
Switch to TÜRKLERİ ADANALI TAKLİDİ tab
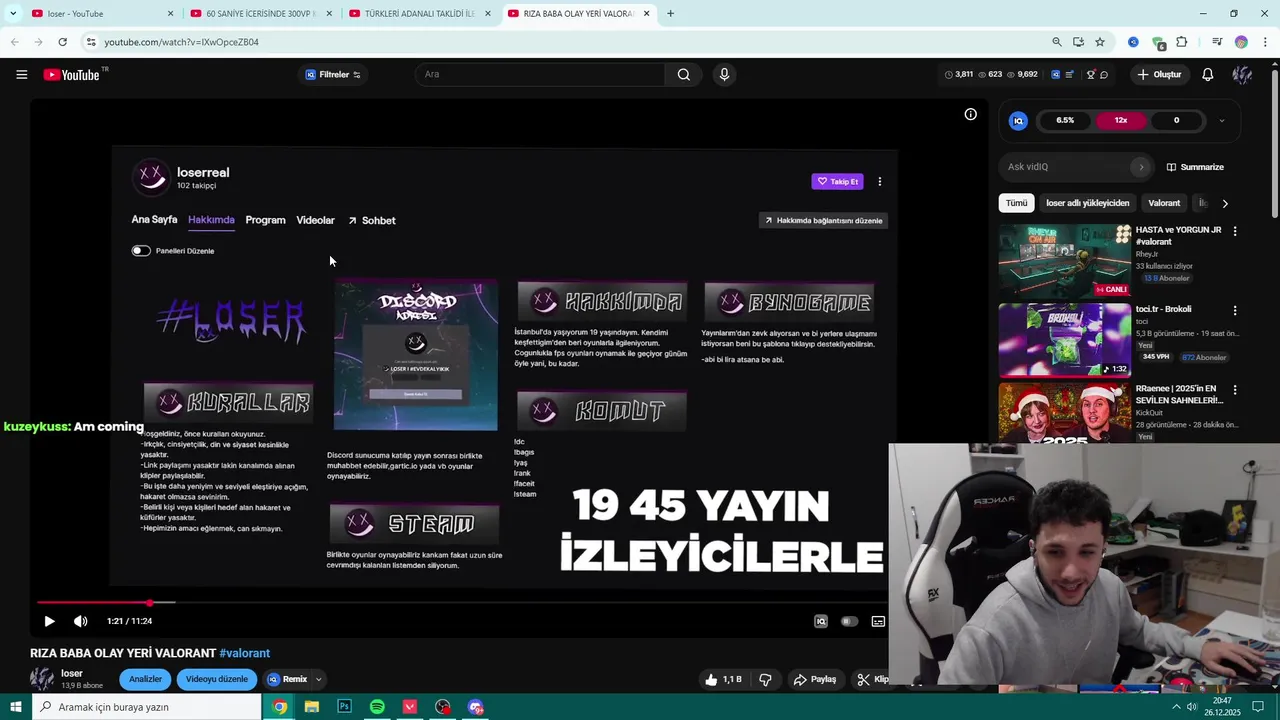420,14
